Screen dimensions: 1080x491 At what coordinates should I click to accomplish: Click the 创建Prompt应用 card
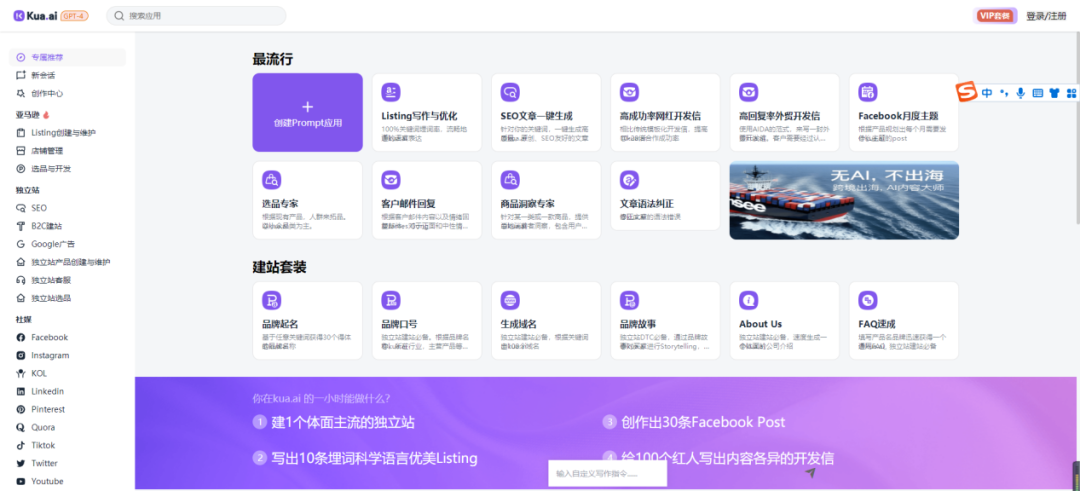click(307, 112)
